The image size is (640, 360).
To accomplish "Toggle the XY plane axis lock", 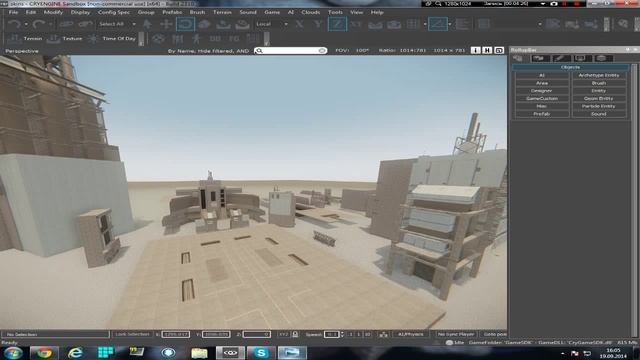I will click(x=356, y=24).
